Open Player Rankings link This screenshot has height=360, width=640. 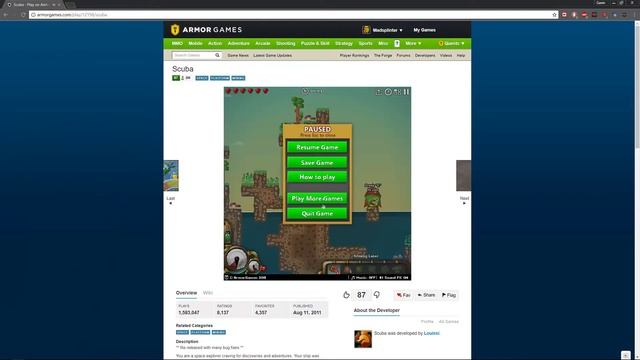pyautogui.click(x=354, y=56)
